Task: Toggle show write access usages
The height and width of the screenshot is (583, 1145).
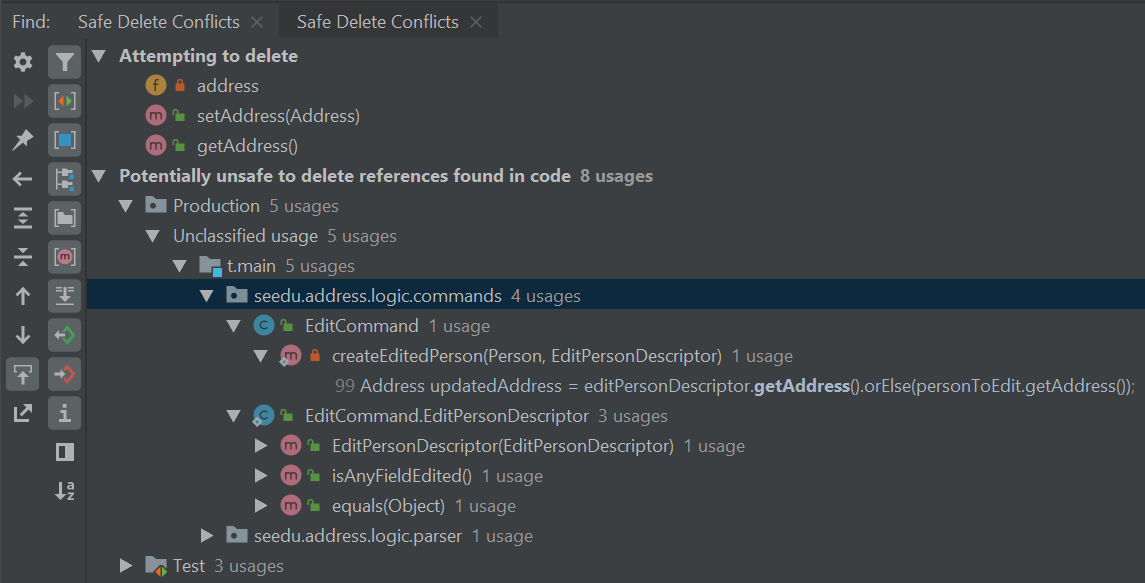Action: click(65, 374)
